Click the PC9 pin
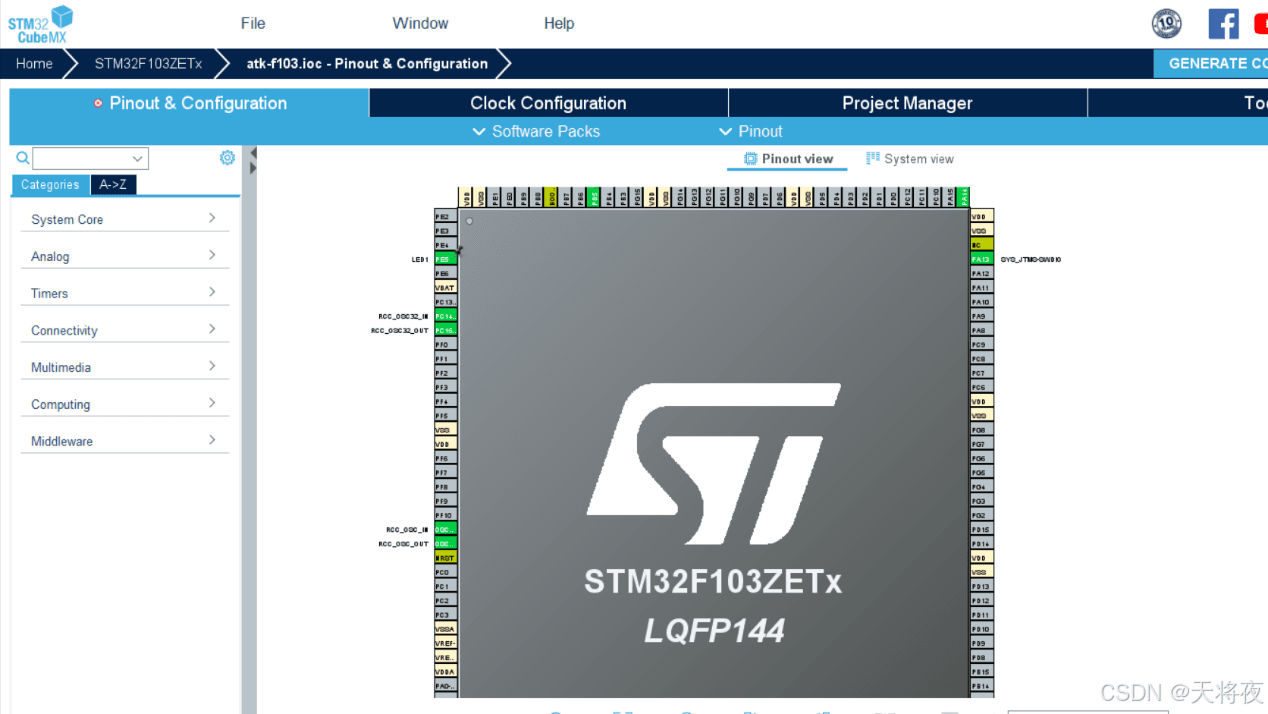The height and width of the screenshot is (714, 1268). coord(982,344)
